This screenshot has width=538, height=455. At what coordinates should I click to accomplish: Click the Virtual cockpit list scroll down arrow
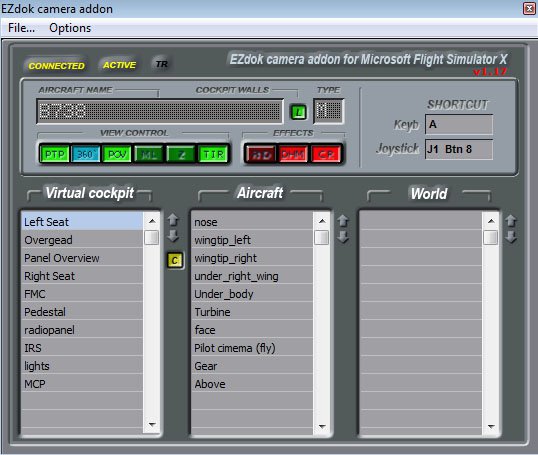(152, 425)
